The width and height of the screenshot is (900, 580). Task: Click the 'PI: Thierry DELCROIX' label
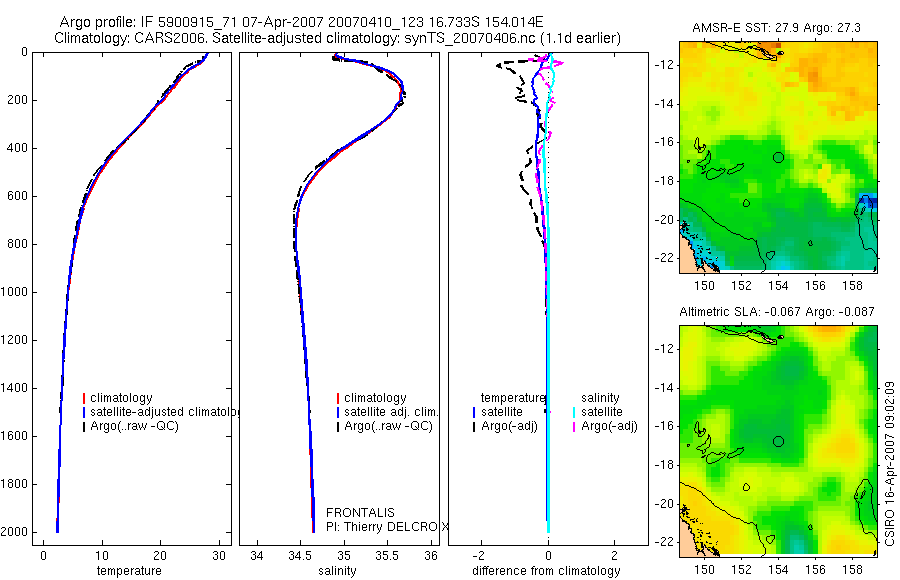[387, 527]
